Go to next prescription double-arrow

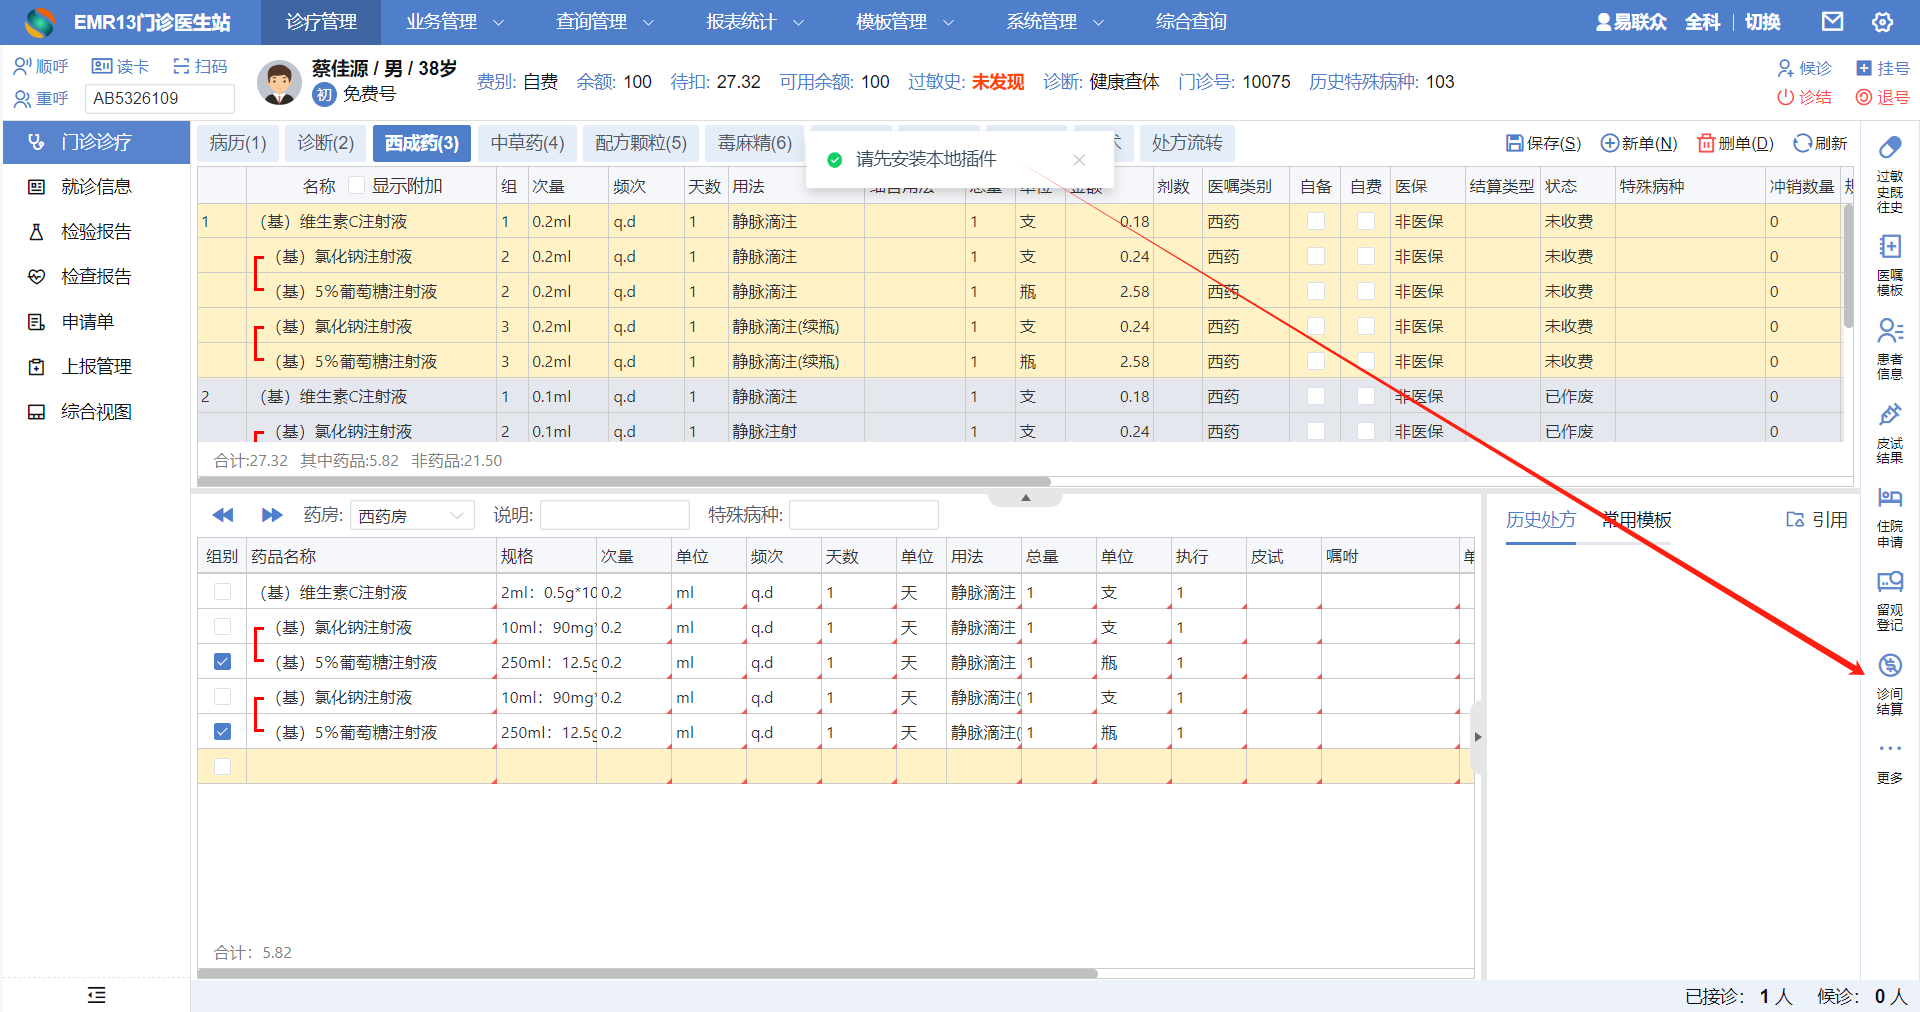(271, 515)
